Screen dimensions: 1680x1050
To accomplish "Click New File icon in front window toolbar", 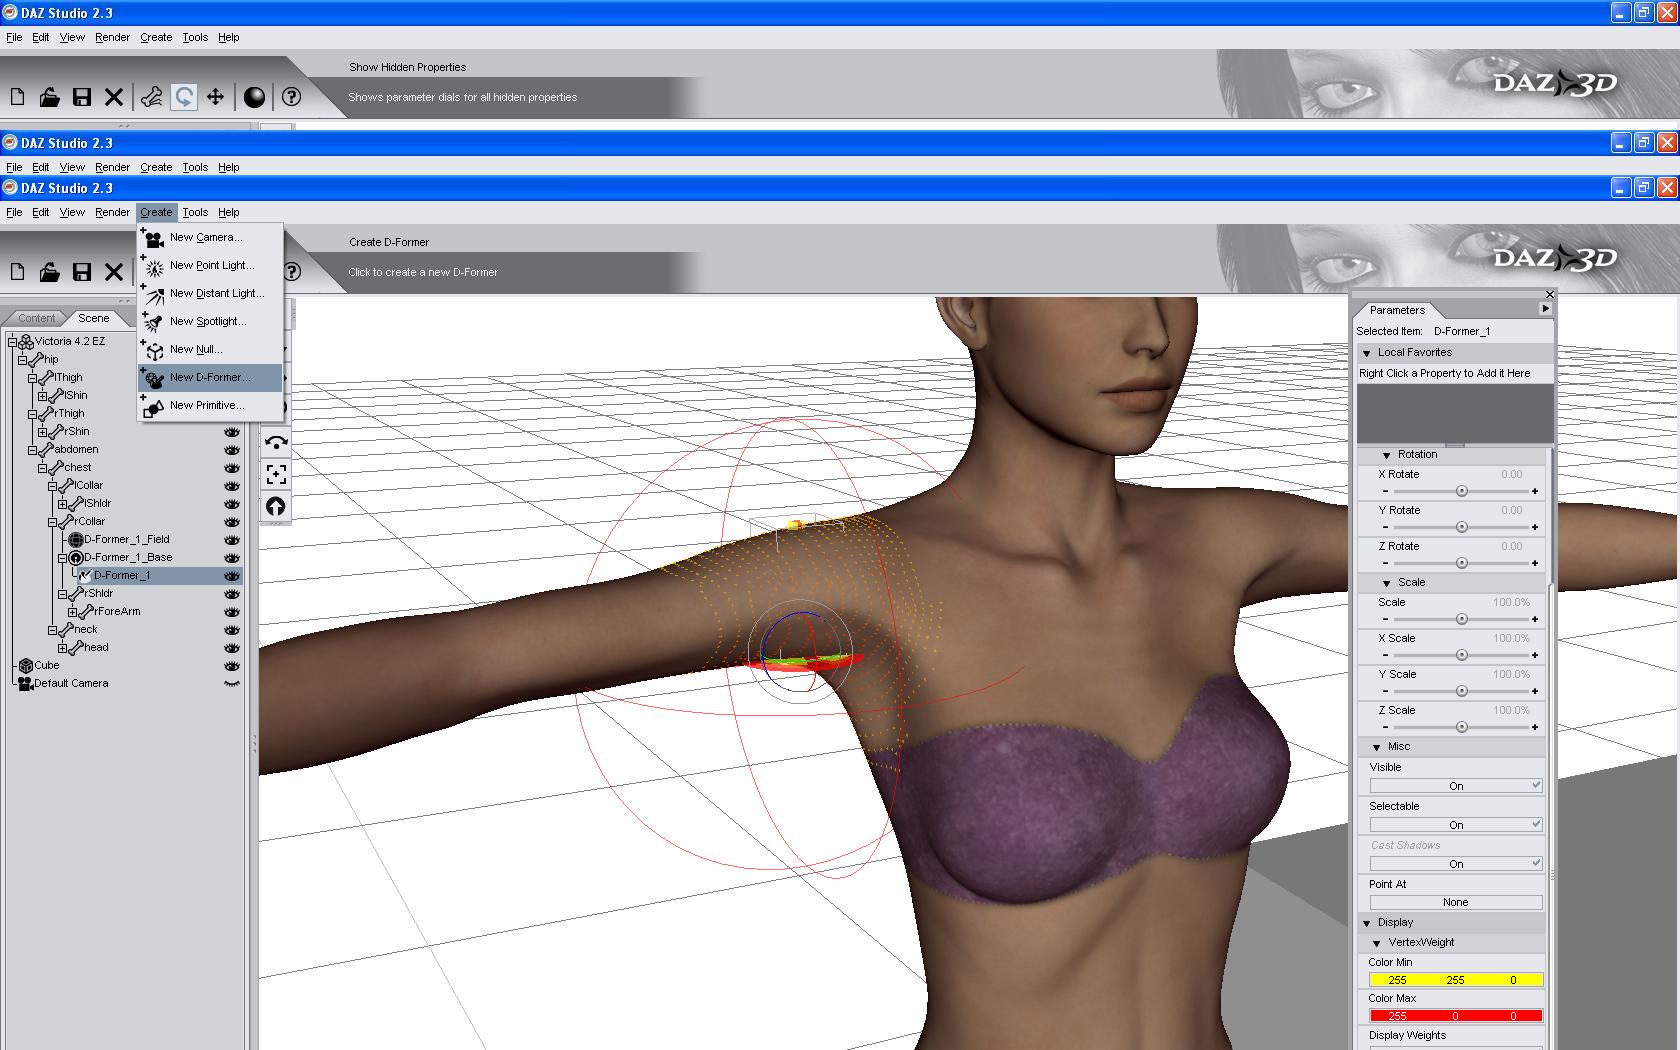I will point(17,272).
